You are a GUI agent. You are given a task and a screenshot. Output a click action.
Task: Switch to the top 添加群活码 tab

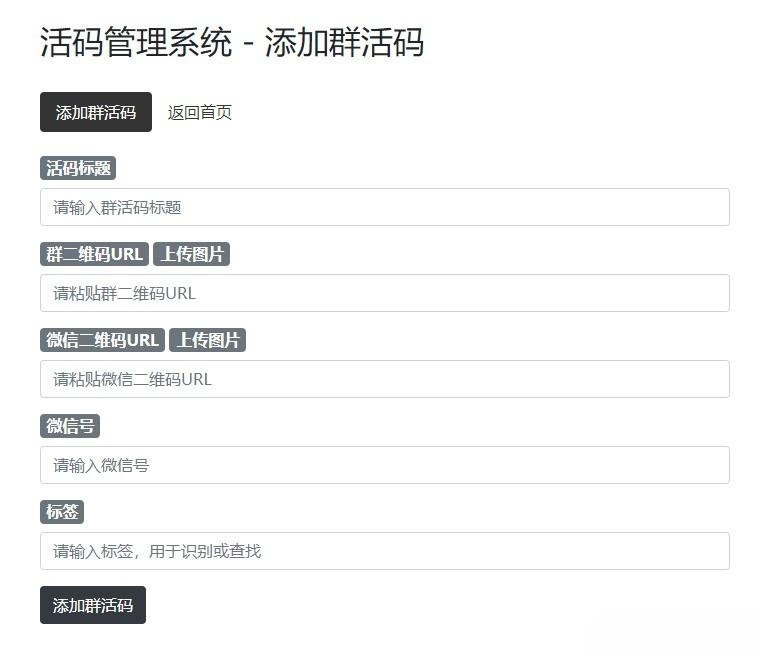coord(95,112)
